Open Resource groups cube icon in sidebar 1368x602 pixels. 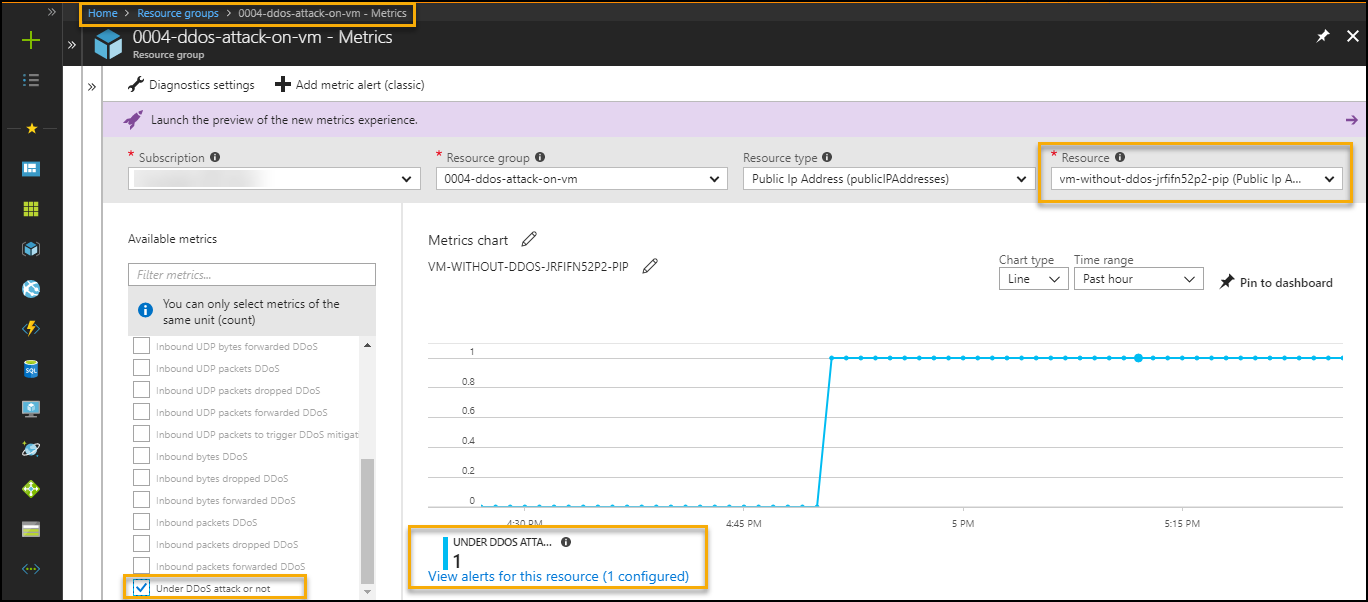click(31, 249)
